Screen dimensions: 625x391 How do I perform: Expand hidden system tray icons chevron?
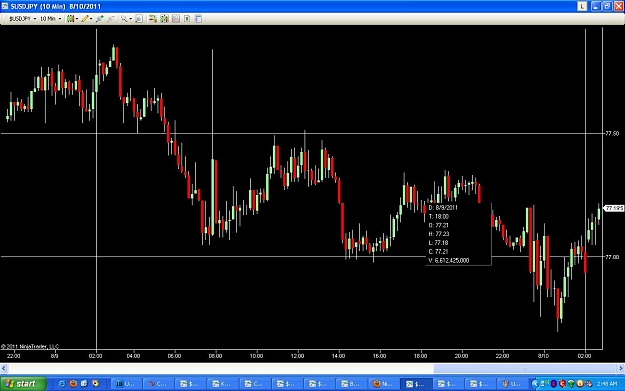coord(535,383)
